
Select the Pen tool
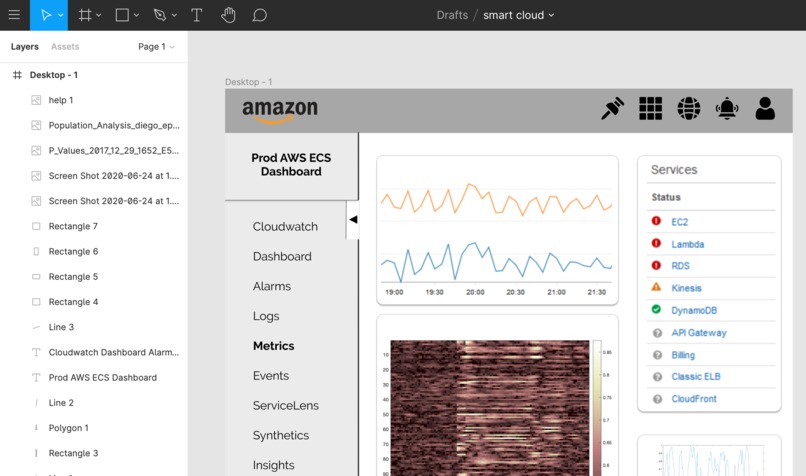click(x=160, y=15)
